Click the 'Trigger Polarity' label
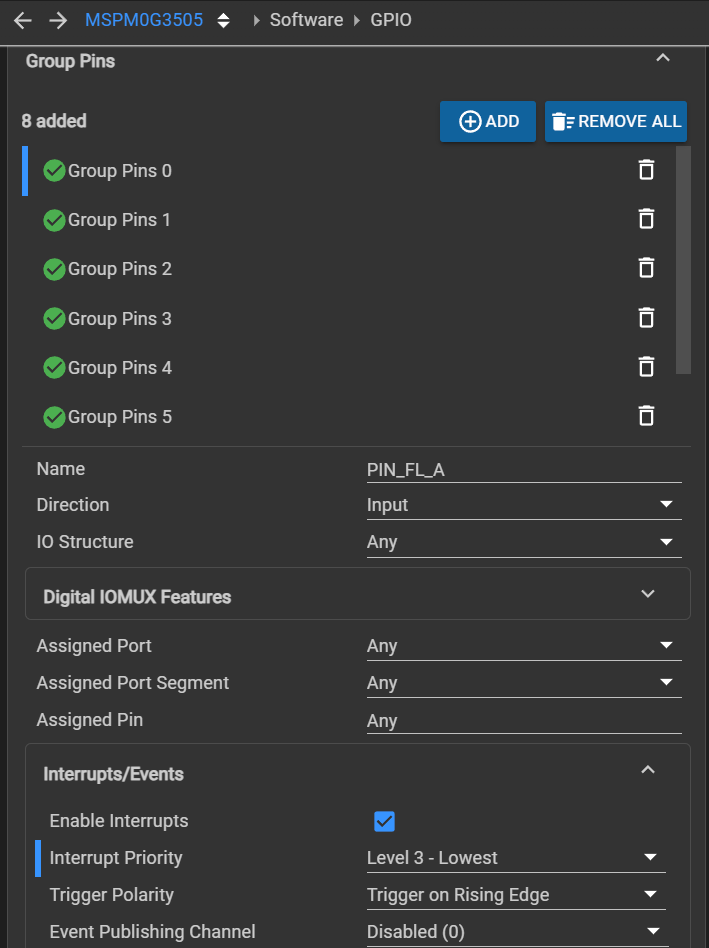 tap(112, 895)
